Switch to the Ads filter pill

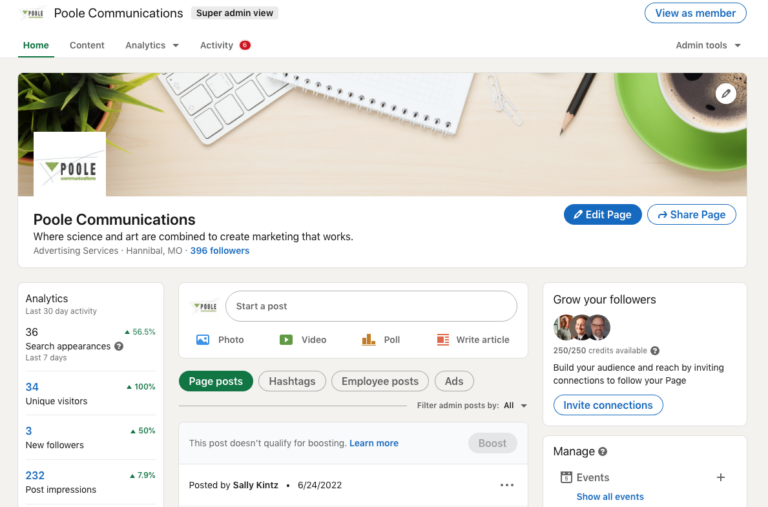click(454, 381)
